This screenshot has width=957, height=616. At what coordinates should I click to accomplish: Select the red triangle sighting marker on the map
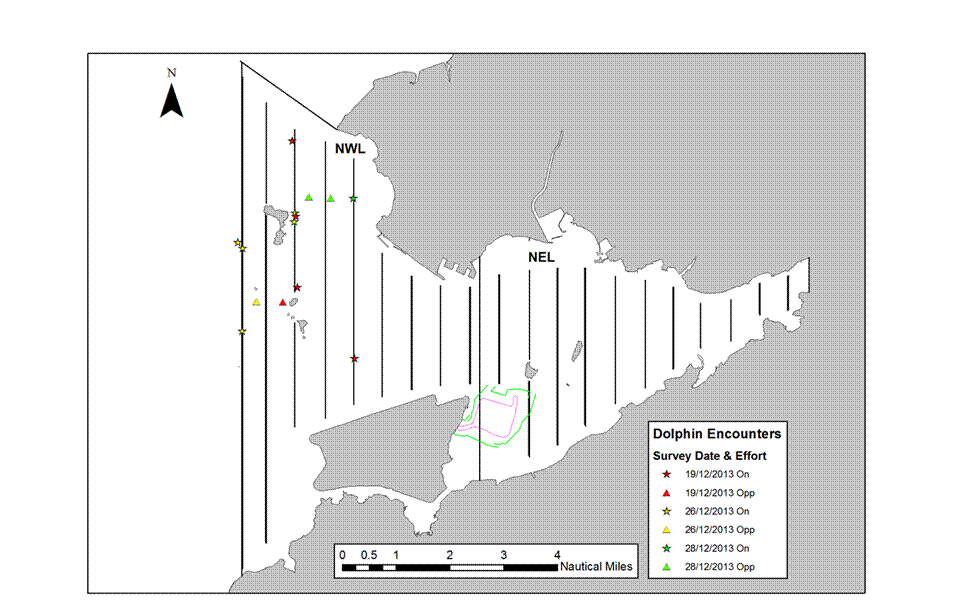[x=283, y=302]
